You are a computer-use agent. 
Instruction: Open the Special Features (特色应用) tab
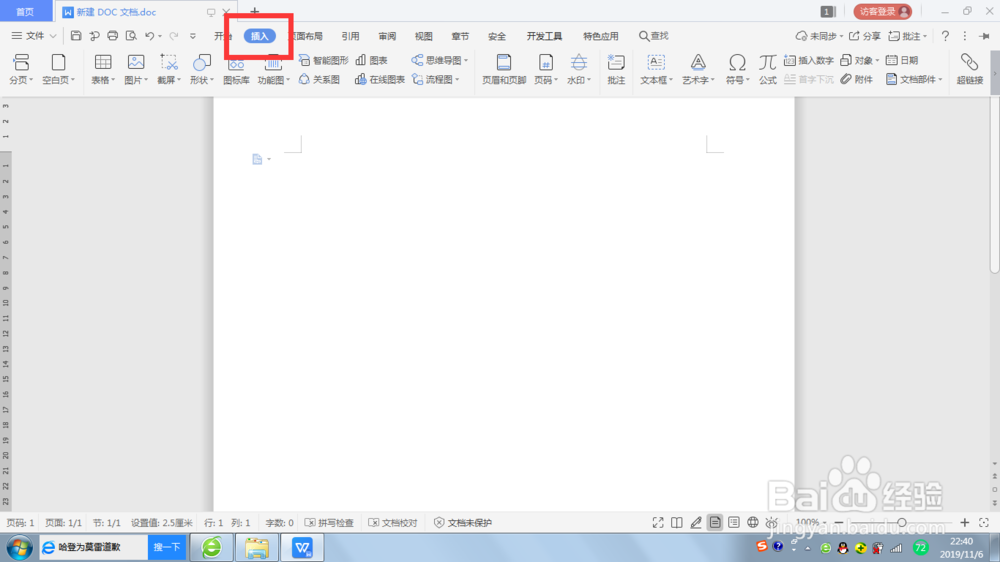pos(601,36)
